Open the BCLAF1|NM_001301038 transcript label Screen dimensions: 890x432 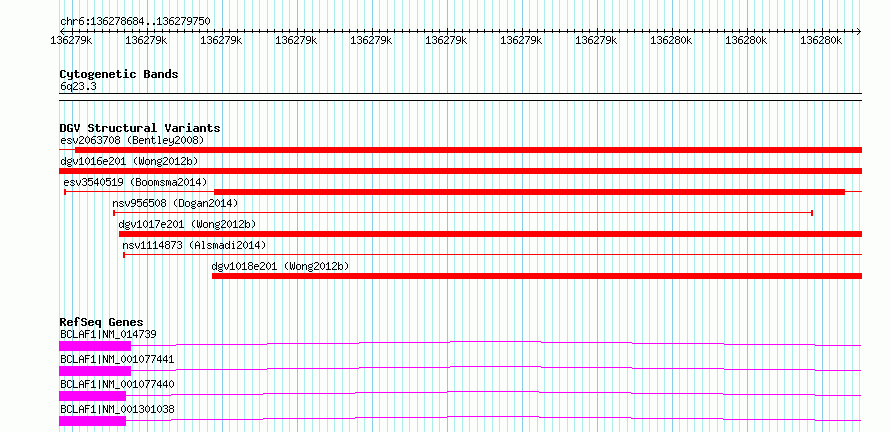tap(117, 409)
